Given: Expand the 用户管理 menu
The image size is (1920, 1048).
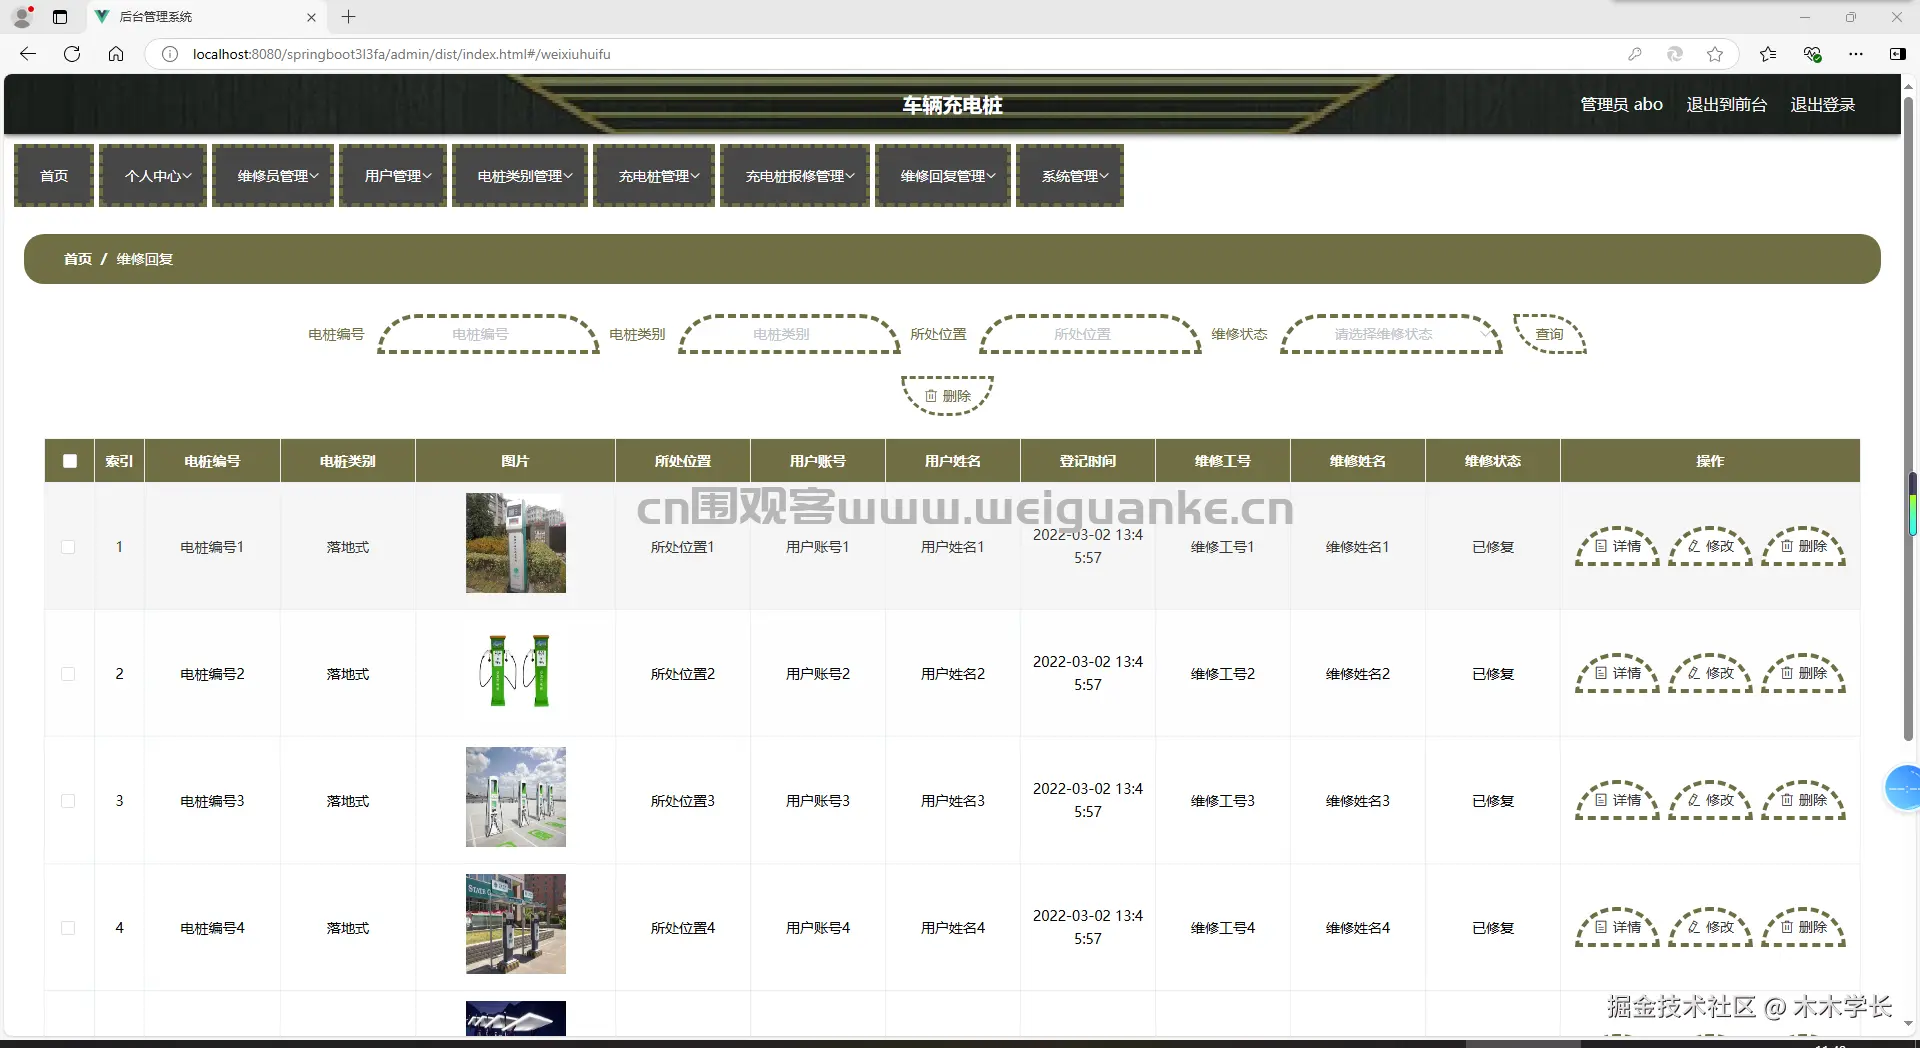Looking at the screenshot, I should [x=393, y=176].
